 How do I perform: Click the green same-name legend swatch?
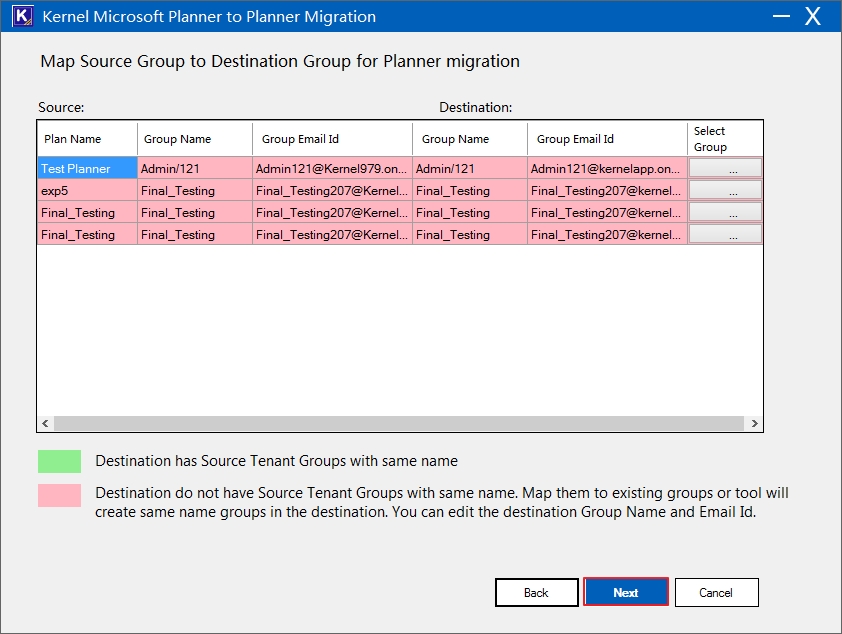tap(59, 461)
